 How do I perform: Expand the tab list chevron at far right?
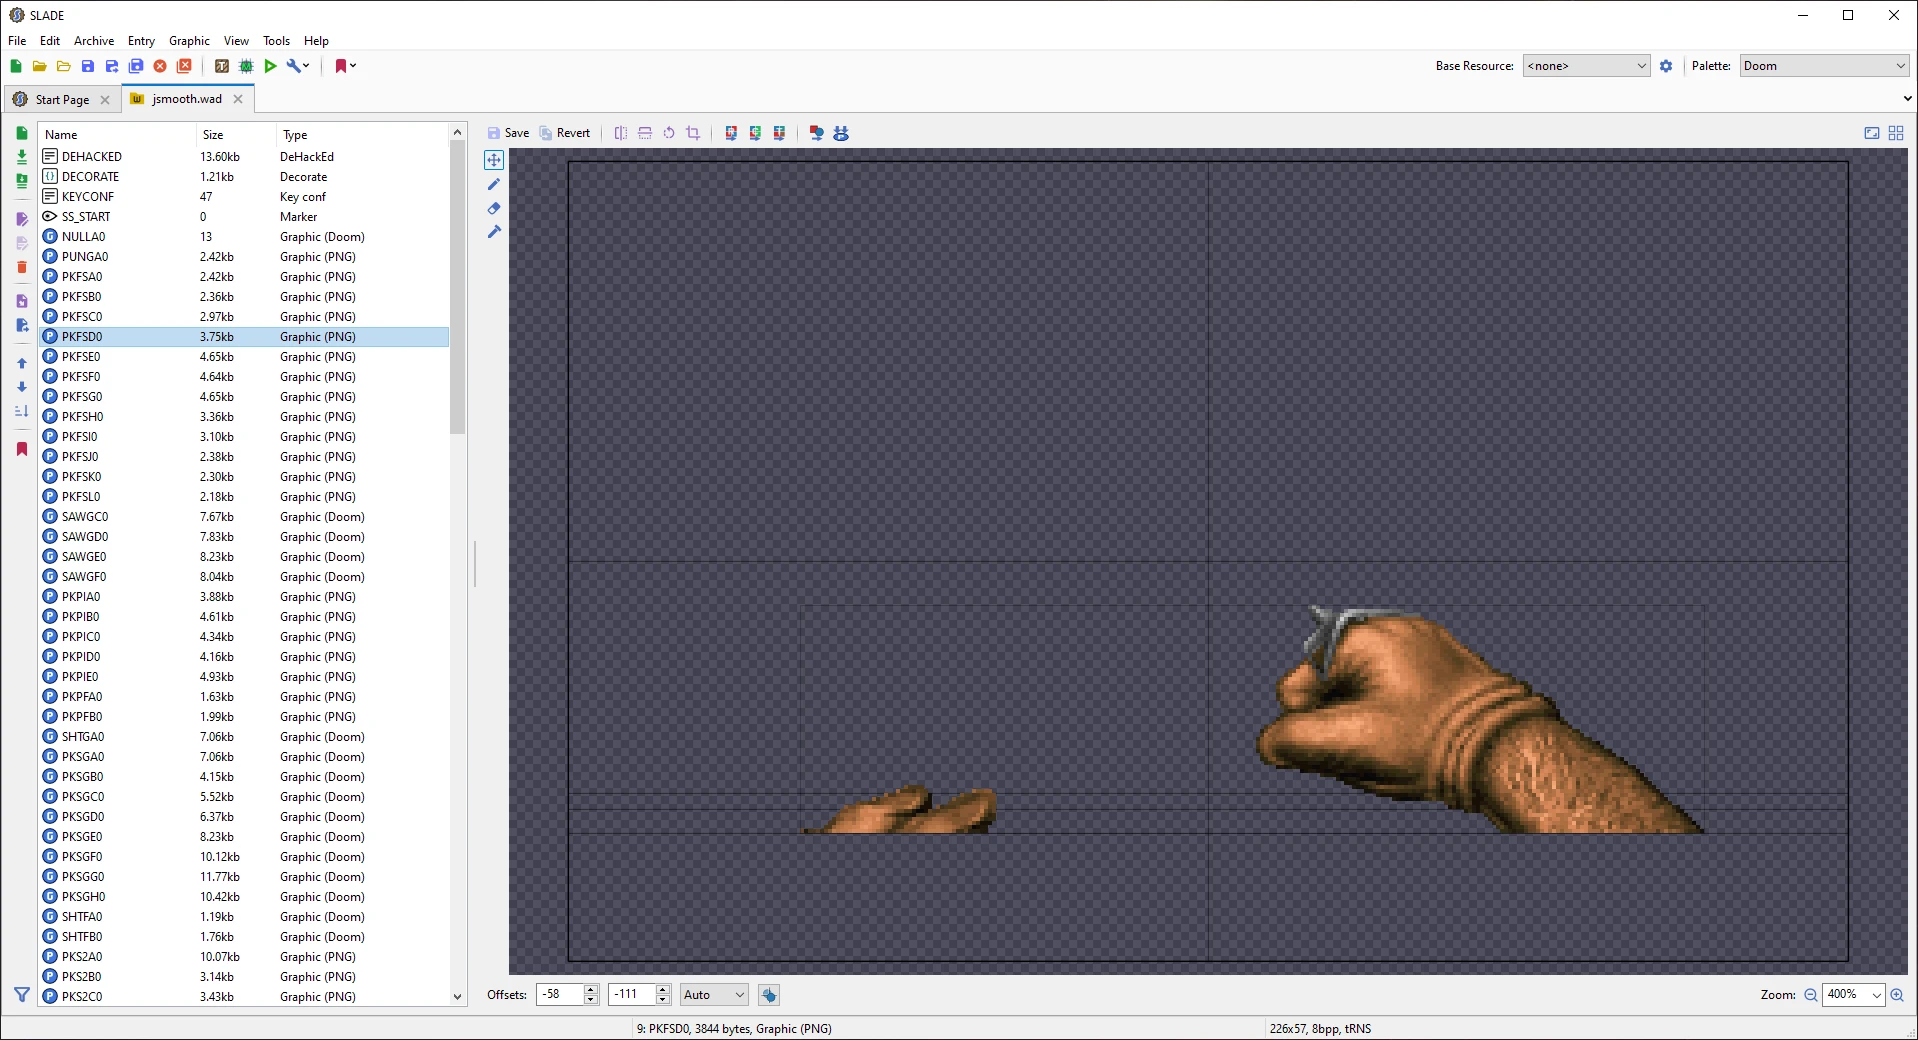tap(1907, 99)
